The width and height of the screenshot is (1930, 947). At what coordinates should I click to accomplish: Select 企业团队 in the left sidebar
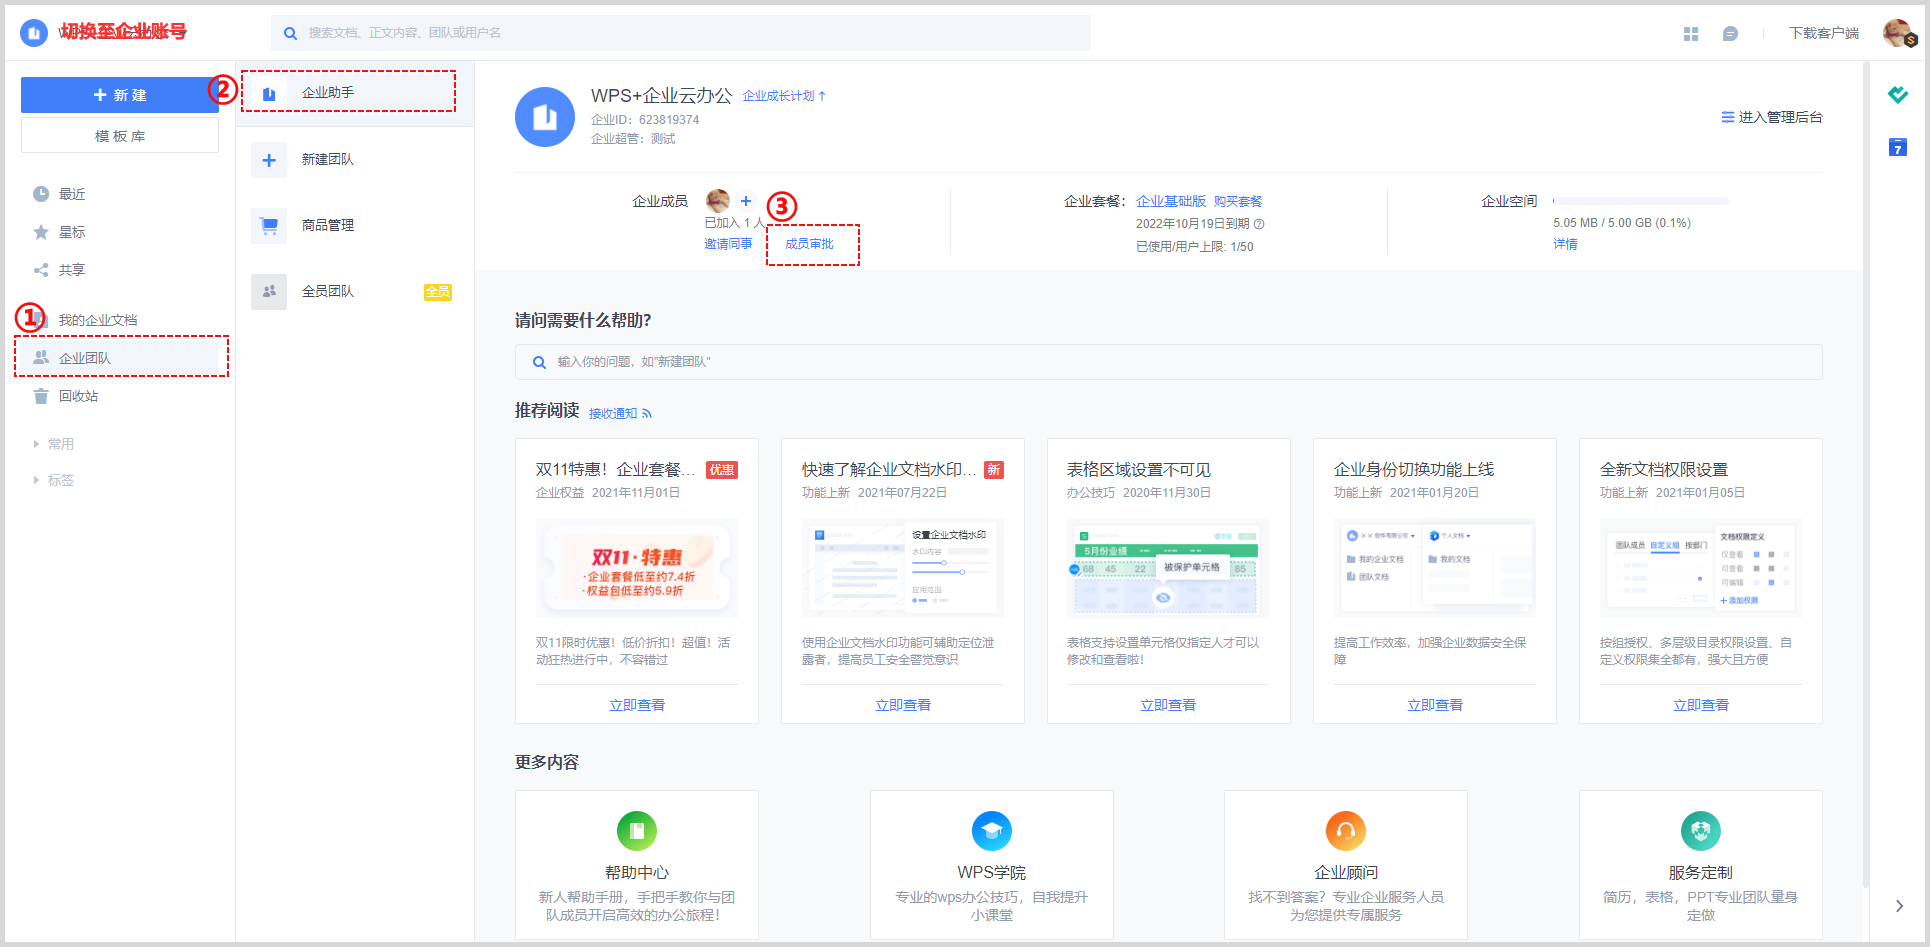coord(120,357)
